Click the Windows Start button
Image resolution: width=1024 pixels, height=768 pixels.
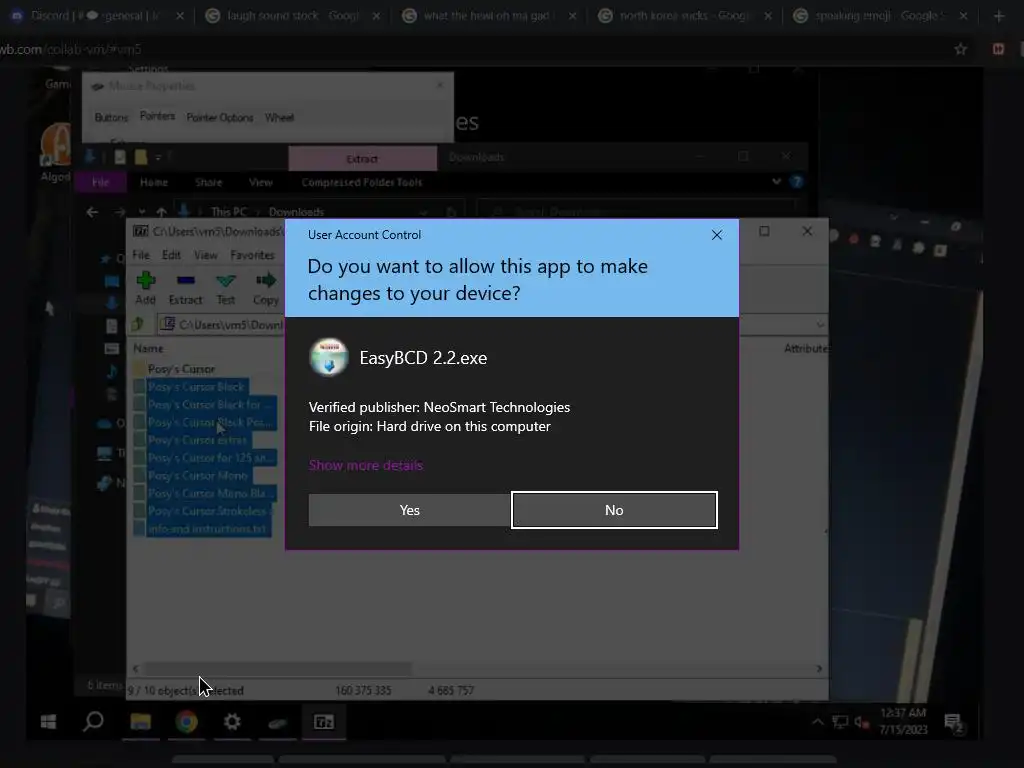pyautogui.click(x=48, y=722)
